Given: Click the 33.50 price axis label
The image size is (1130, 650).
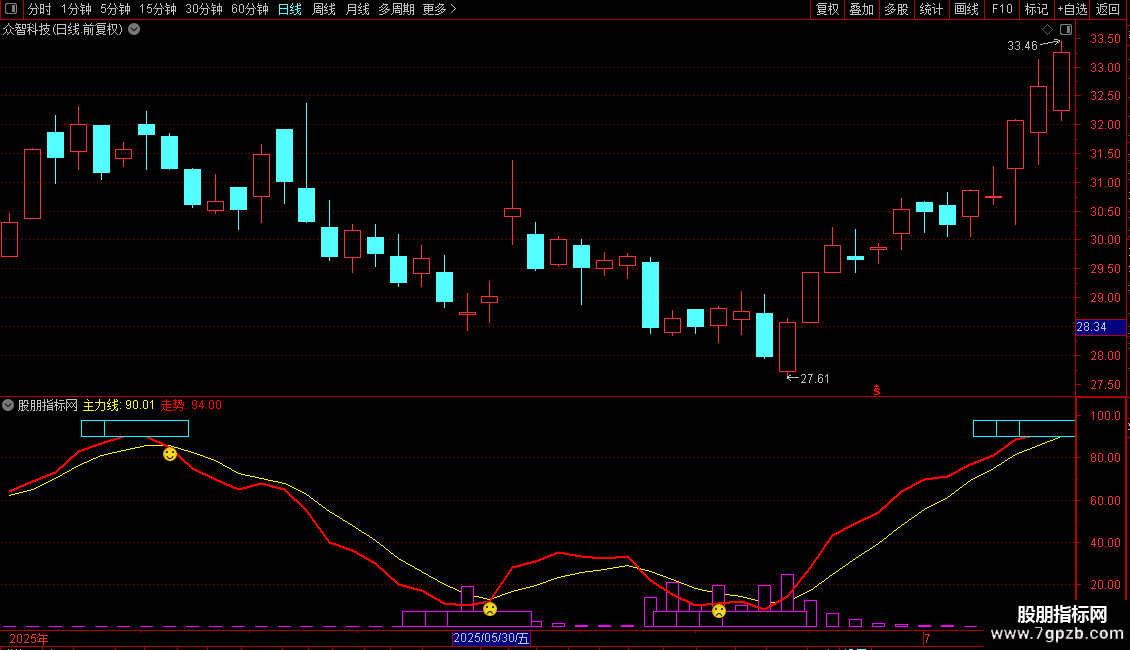Looking at the screenshot, I should pyautogui.click(x=1105, y=39).
